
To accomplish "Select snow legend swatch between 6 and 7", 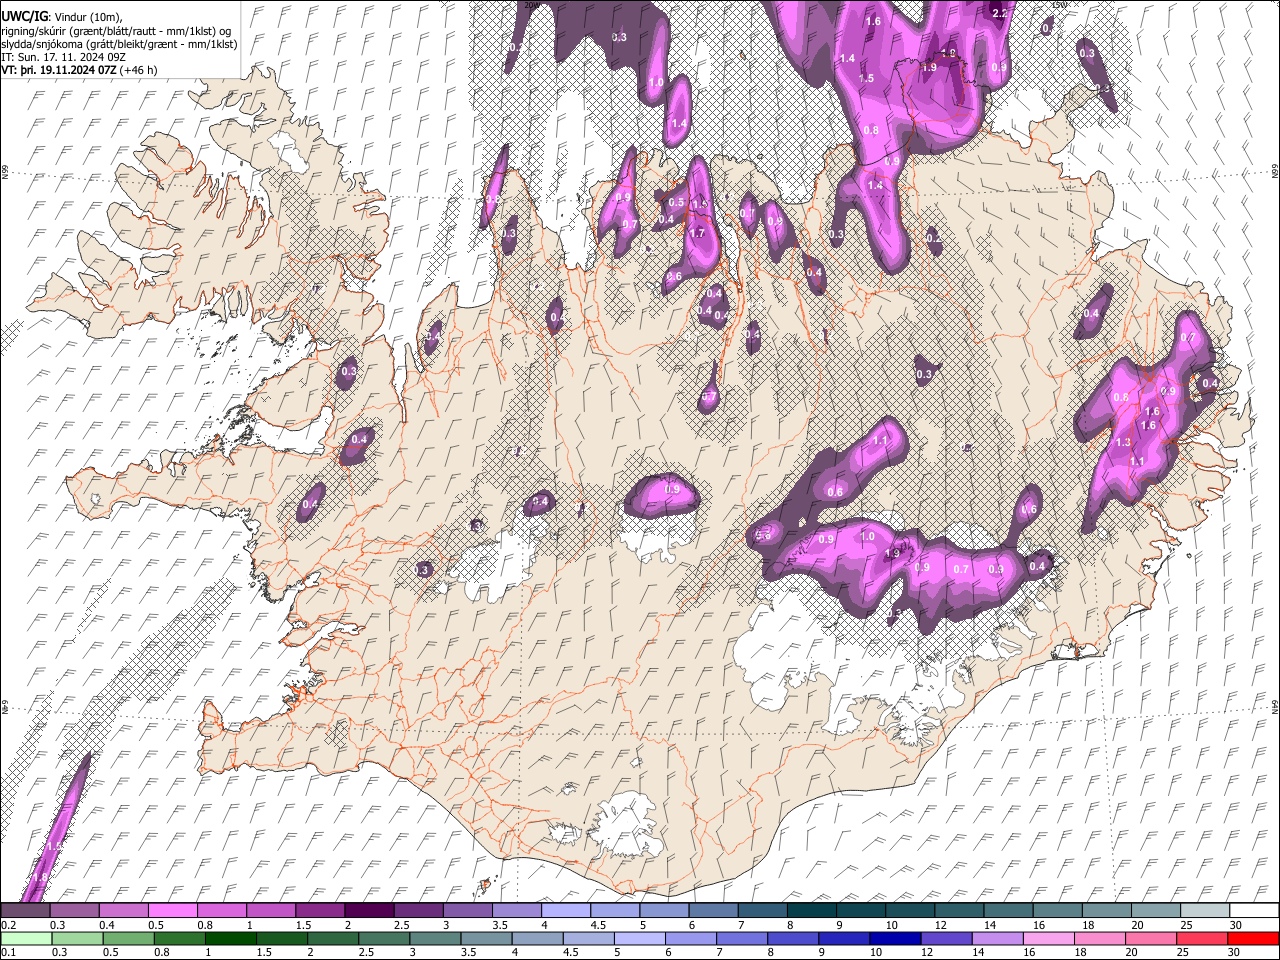I will pos(714,910).
